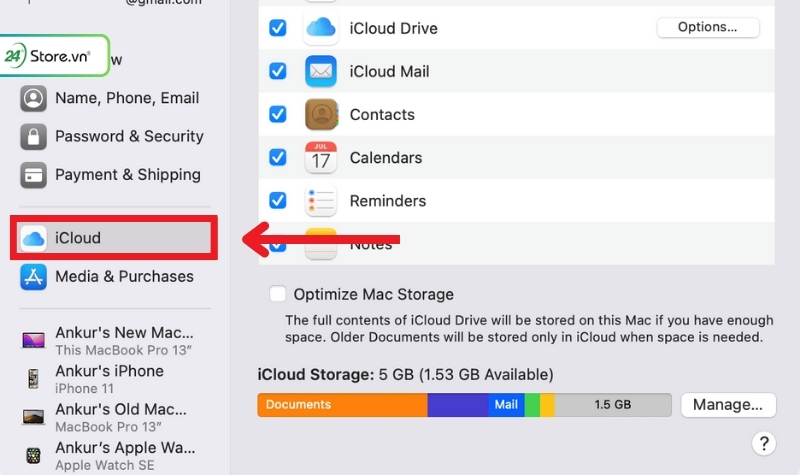Click the gray 1.5 GB free segment

(x=613, y=405)
